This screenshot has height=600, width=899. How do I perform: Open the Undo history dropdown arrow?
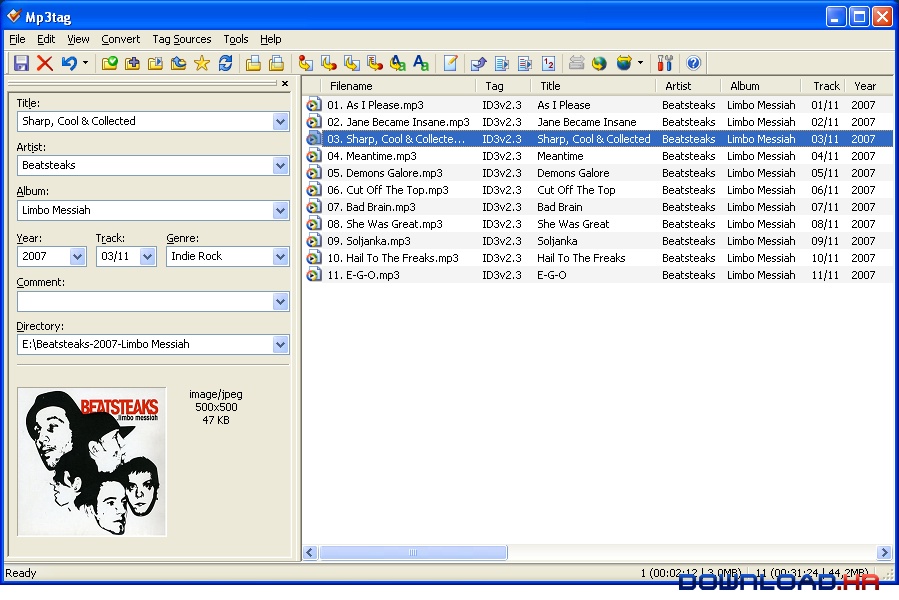(x=85, y=63)
